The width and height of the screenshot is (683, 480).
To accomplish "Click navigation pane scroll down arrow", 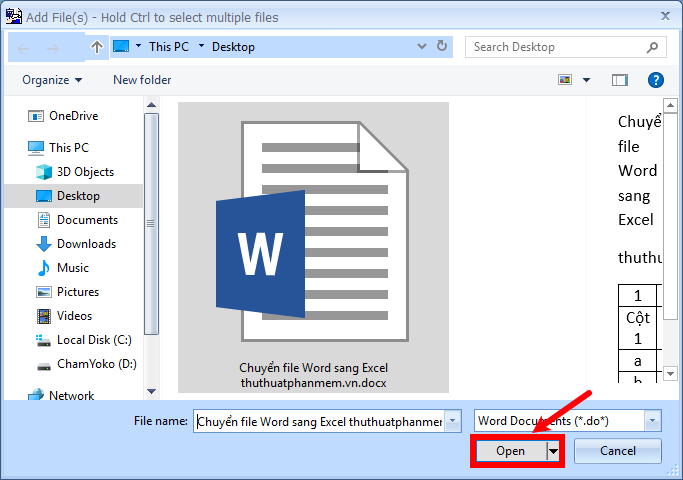I will pos(152,392).
